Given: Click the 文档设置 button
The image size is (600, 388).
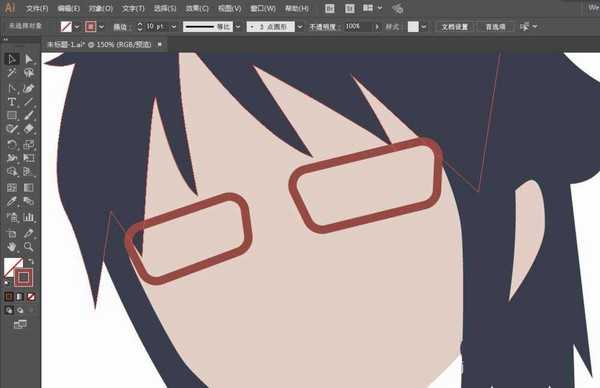Looking at the screenshot, I should click(455, 27).
